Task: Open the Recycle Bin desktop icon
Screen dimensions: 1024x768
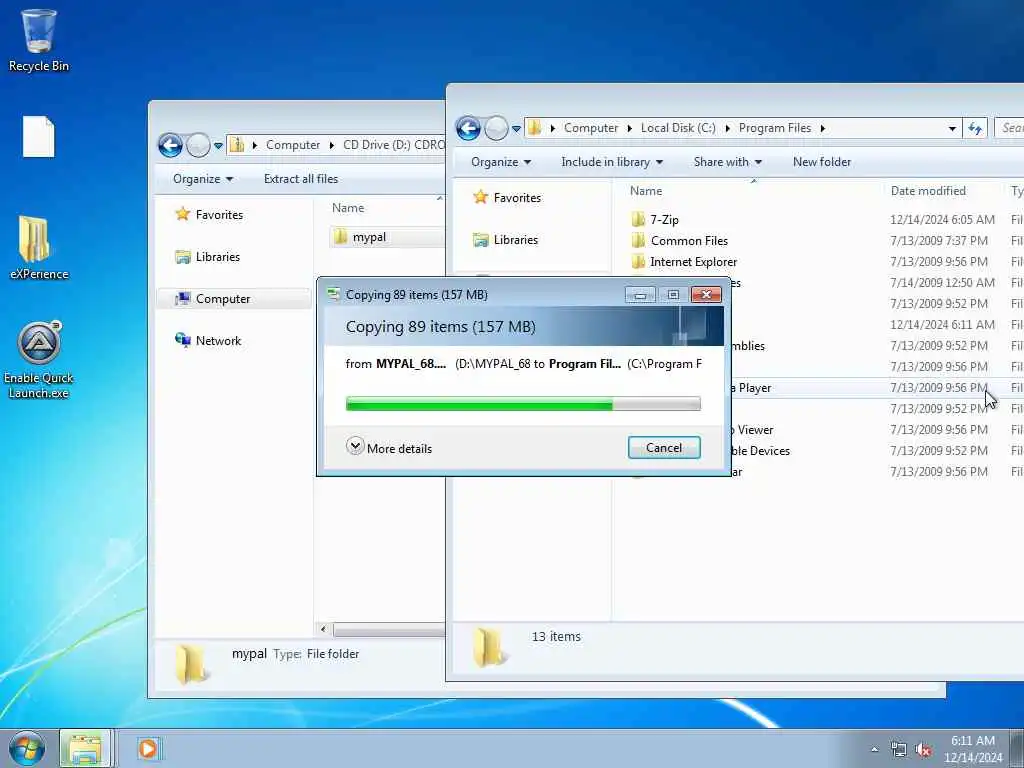Action: (39, 40)
